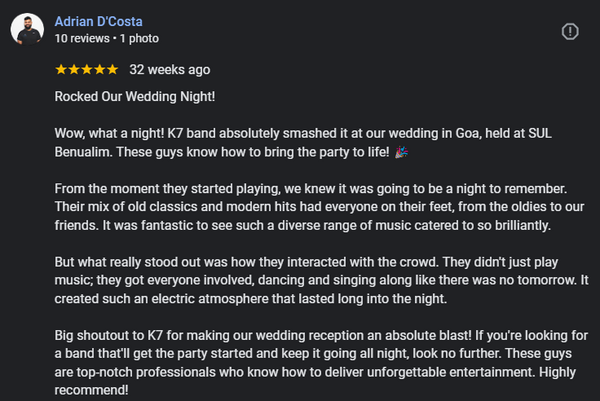Open the Adrian D'Costa profile link

click(x=98, y=21)
